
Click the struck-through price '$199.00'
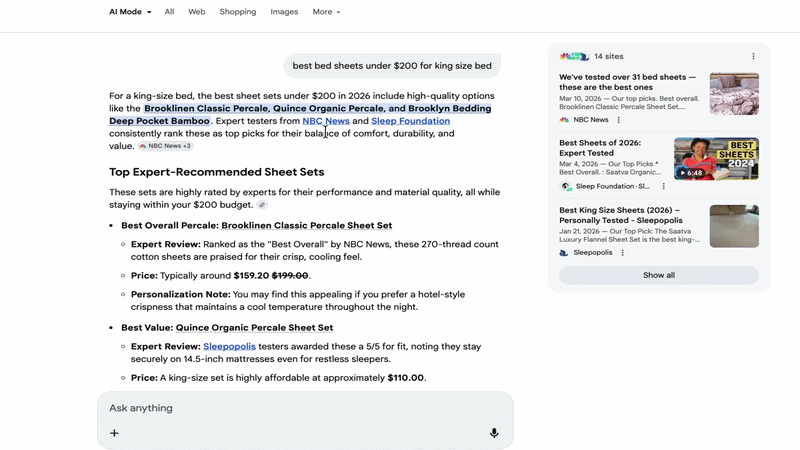coord(290,276)
